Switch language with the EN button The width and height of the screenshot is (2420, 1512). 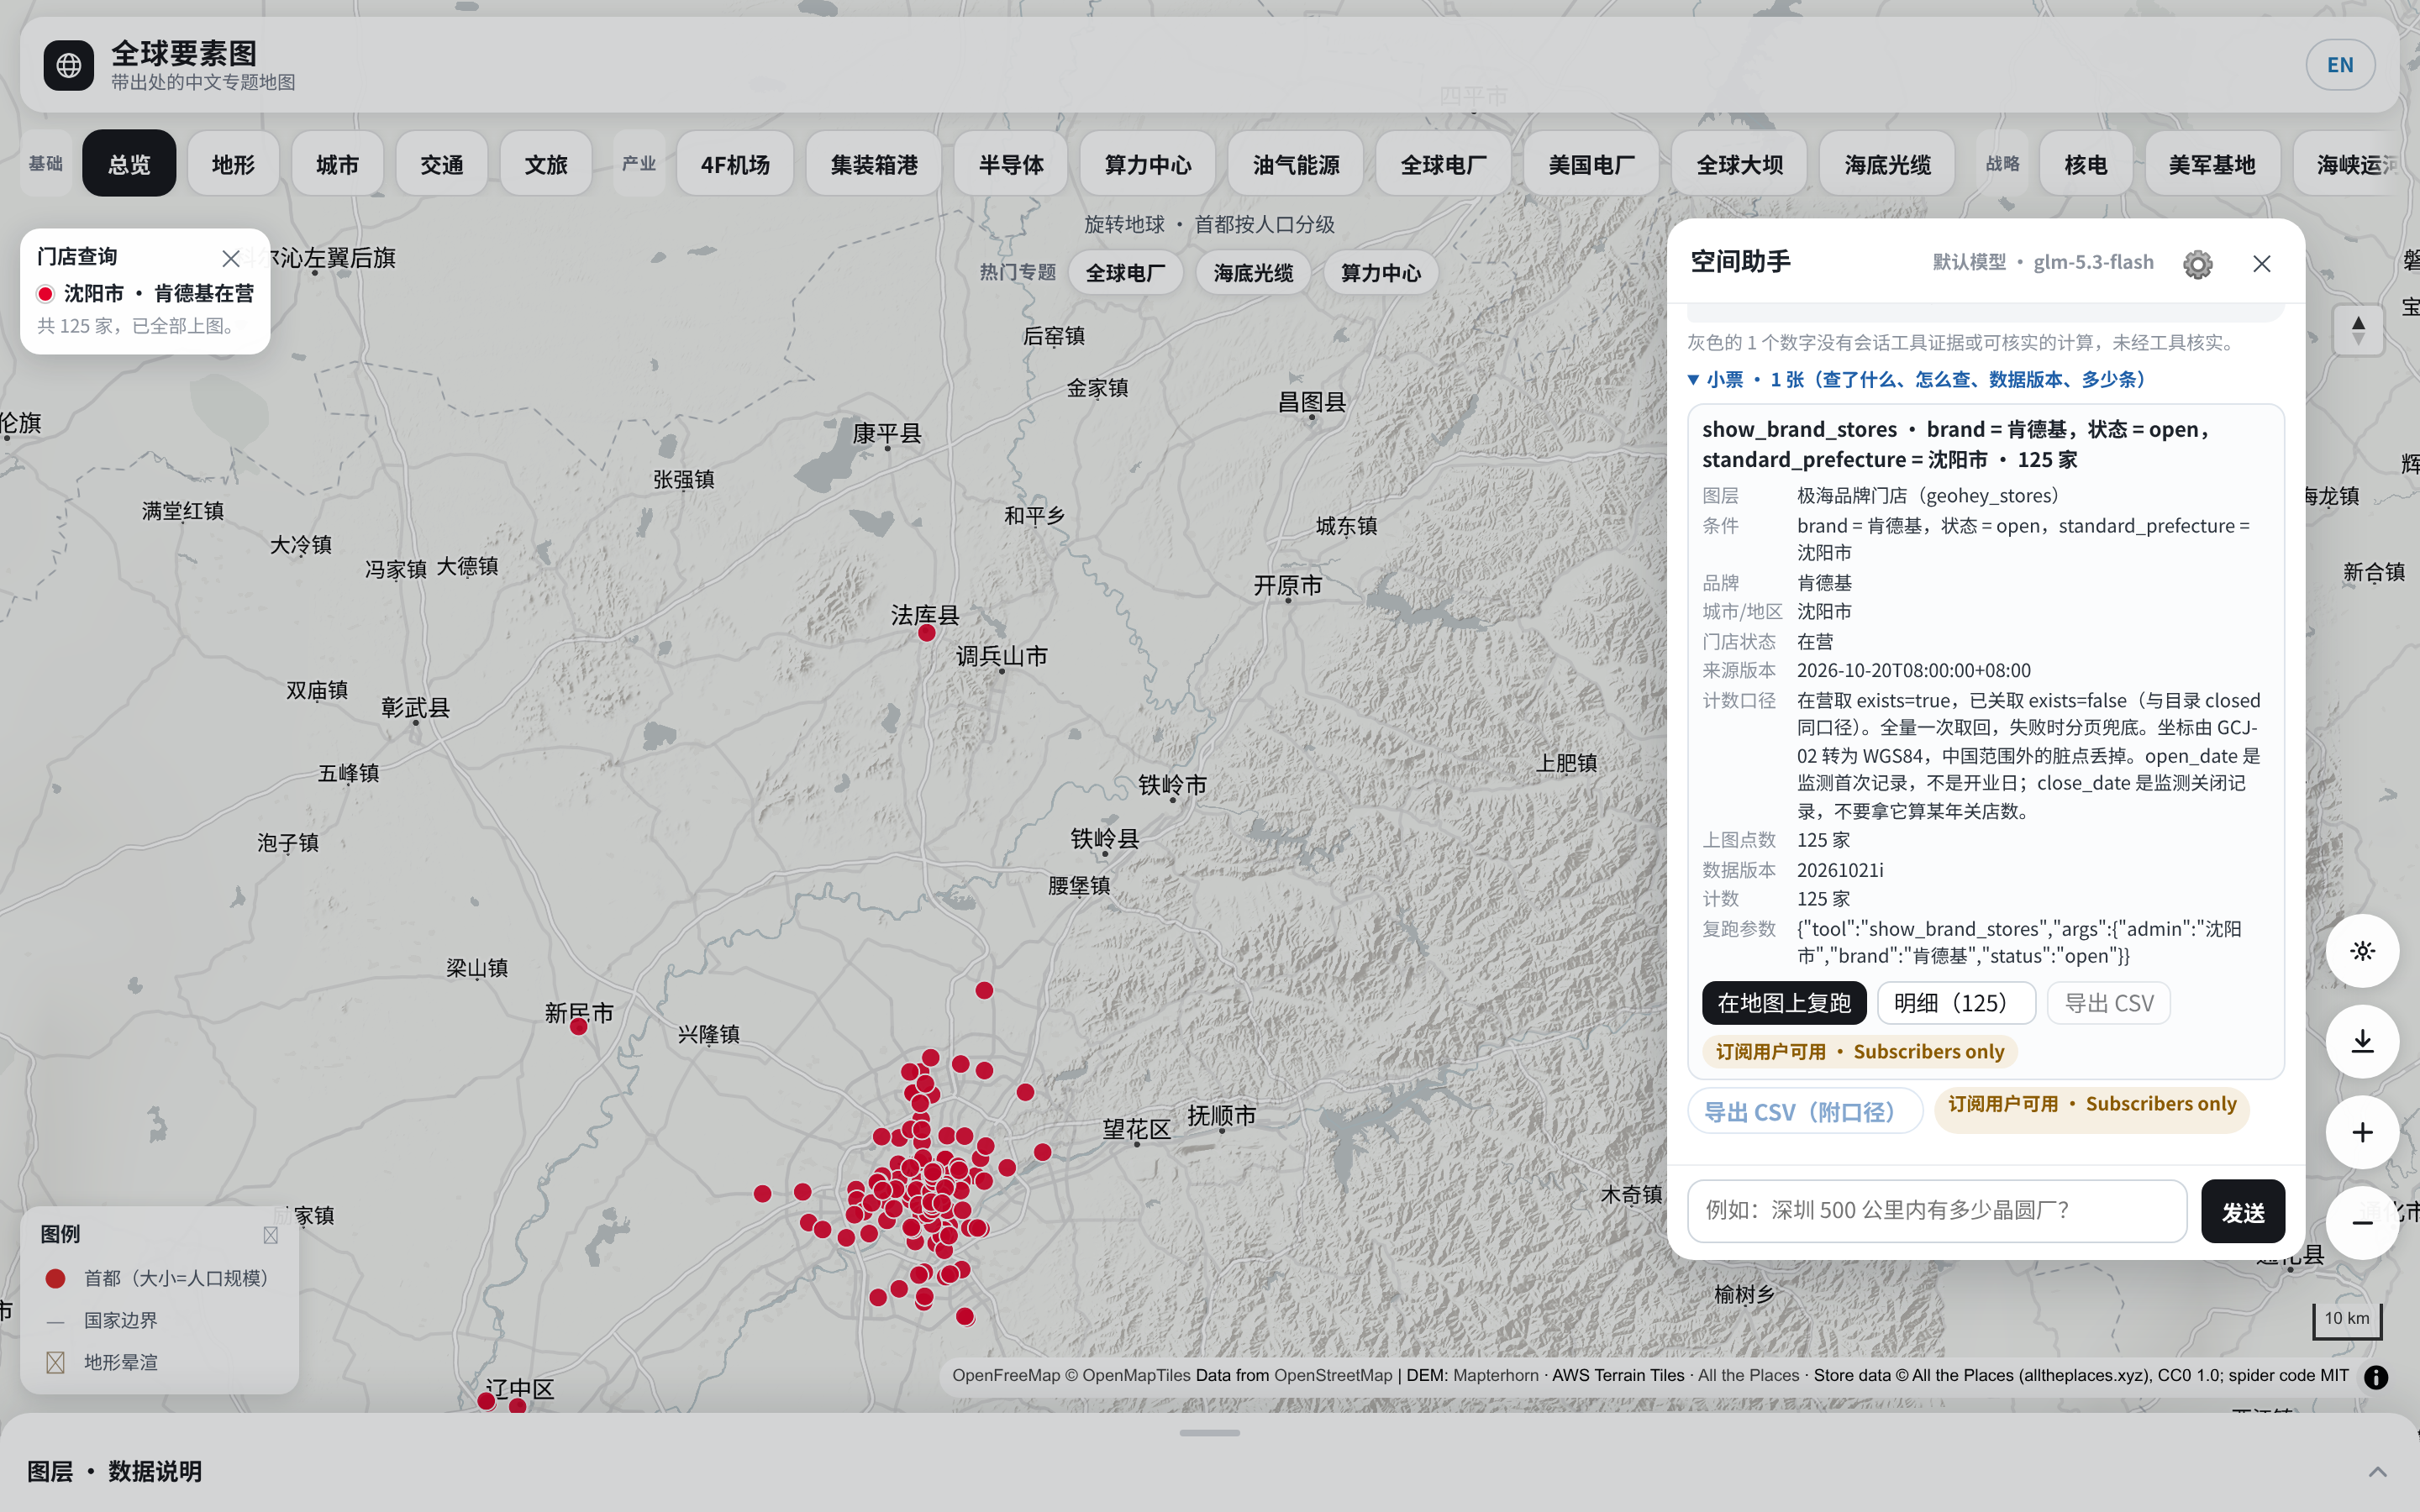(x=2340, y=65)
